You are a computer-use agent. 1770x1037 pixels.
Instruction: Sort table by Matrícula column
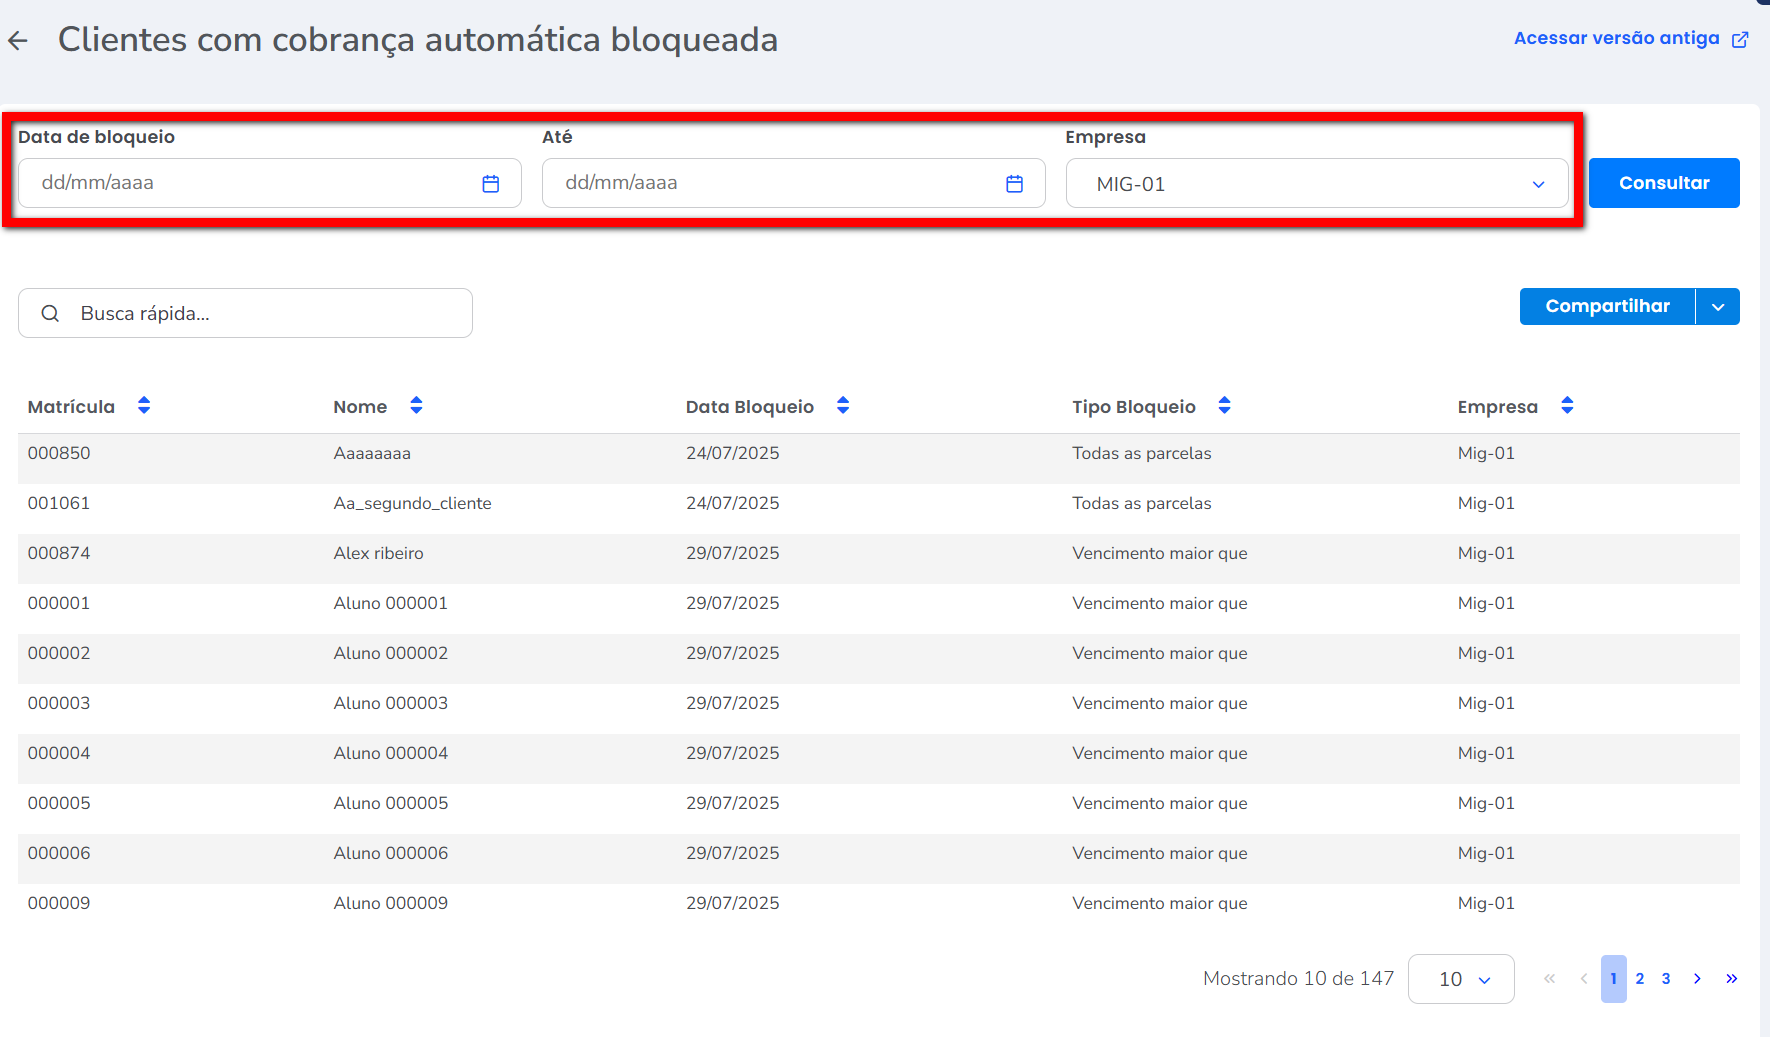(144, 406)
